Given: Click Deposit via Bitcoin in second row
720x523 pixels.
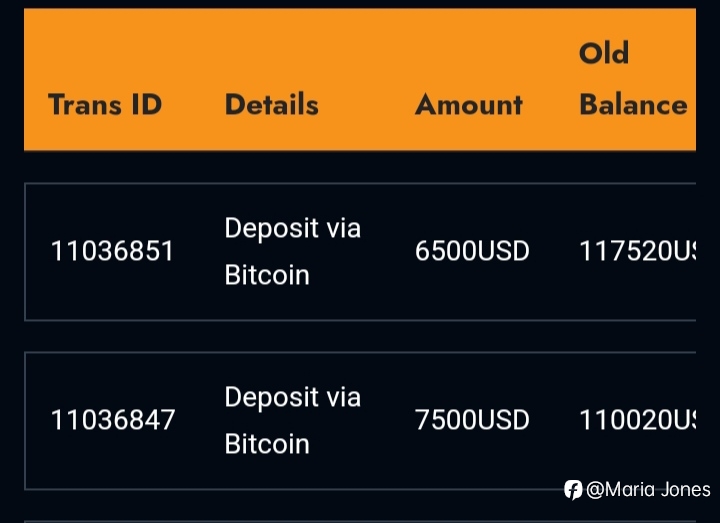Looking at the screenshot, I should pyautogui.click(x=292, y=420).
